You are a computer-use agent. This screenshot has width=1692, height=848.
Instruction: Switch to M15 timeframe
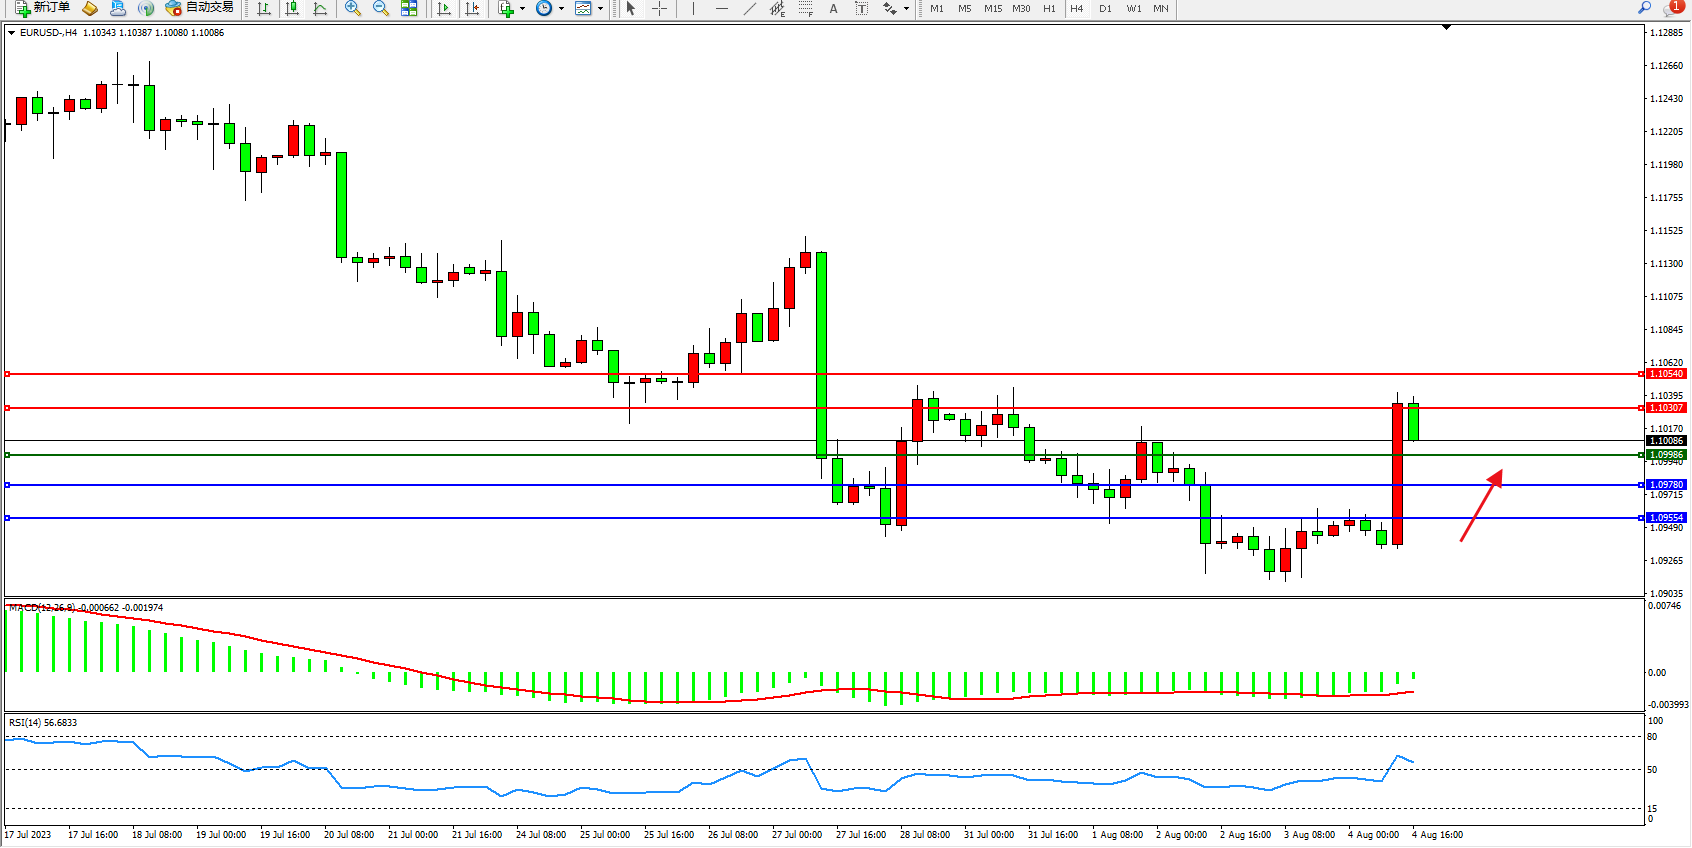tap(992, 8)
